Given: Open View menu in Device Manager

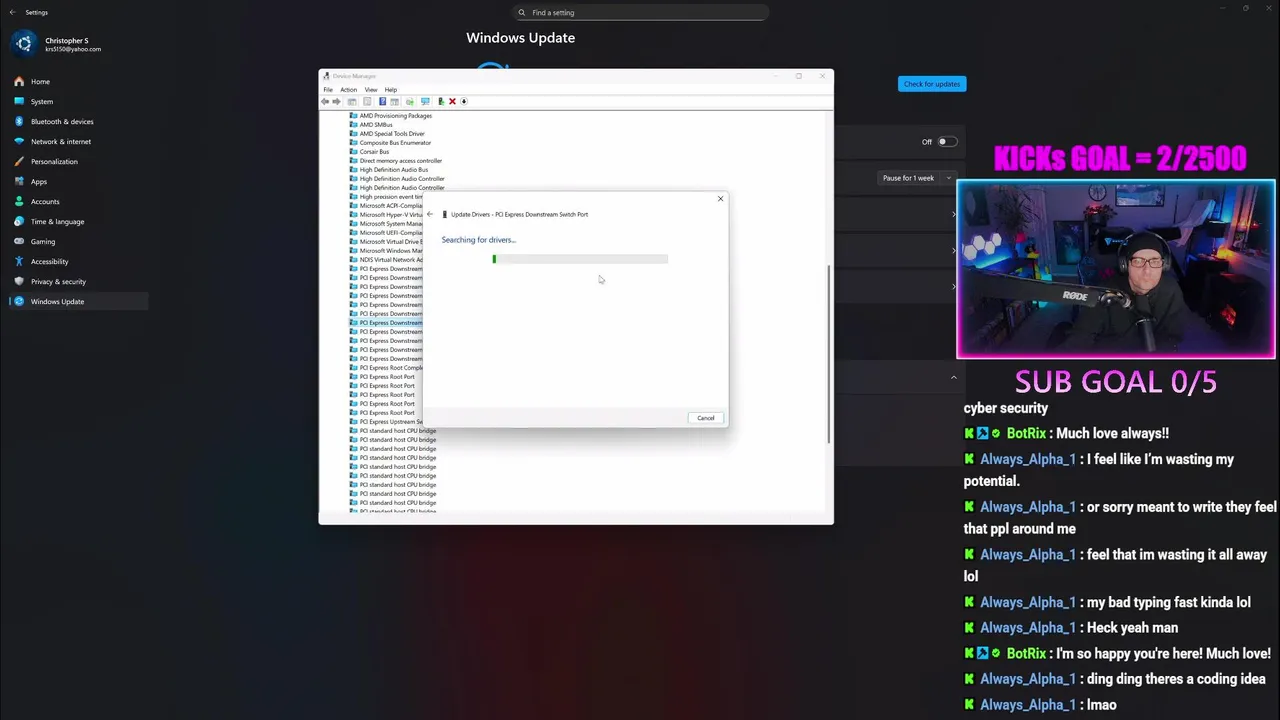Looking at the screenshot, I should [371, 90].
